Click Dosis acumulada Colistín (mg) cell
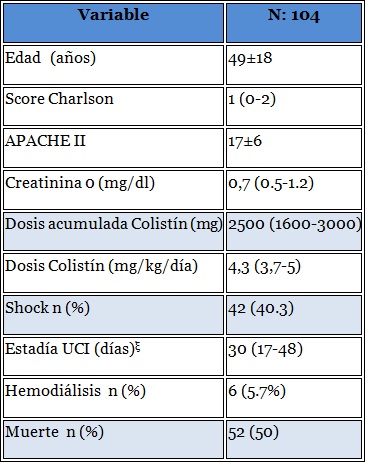Viewport: 368px width, 463px height. (113, 231)
